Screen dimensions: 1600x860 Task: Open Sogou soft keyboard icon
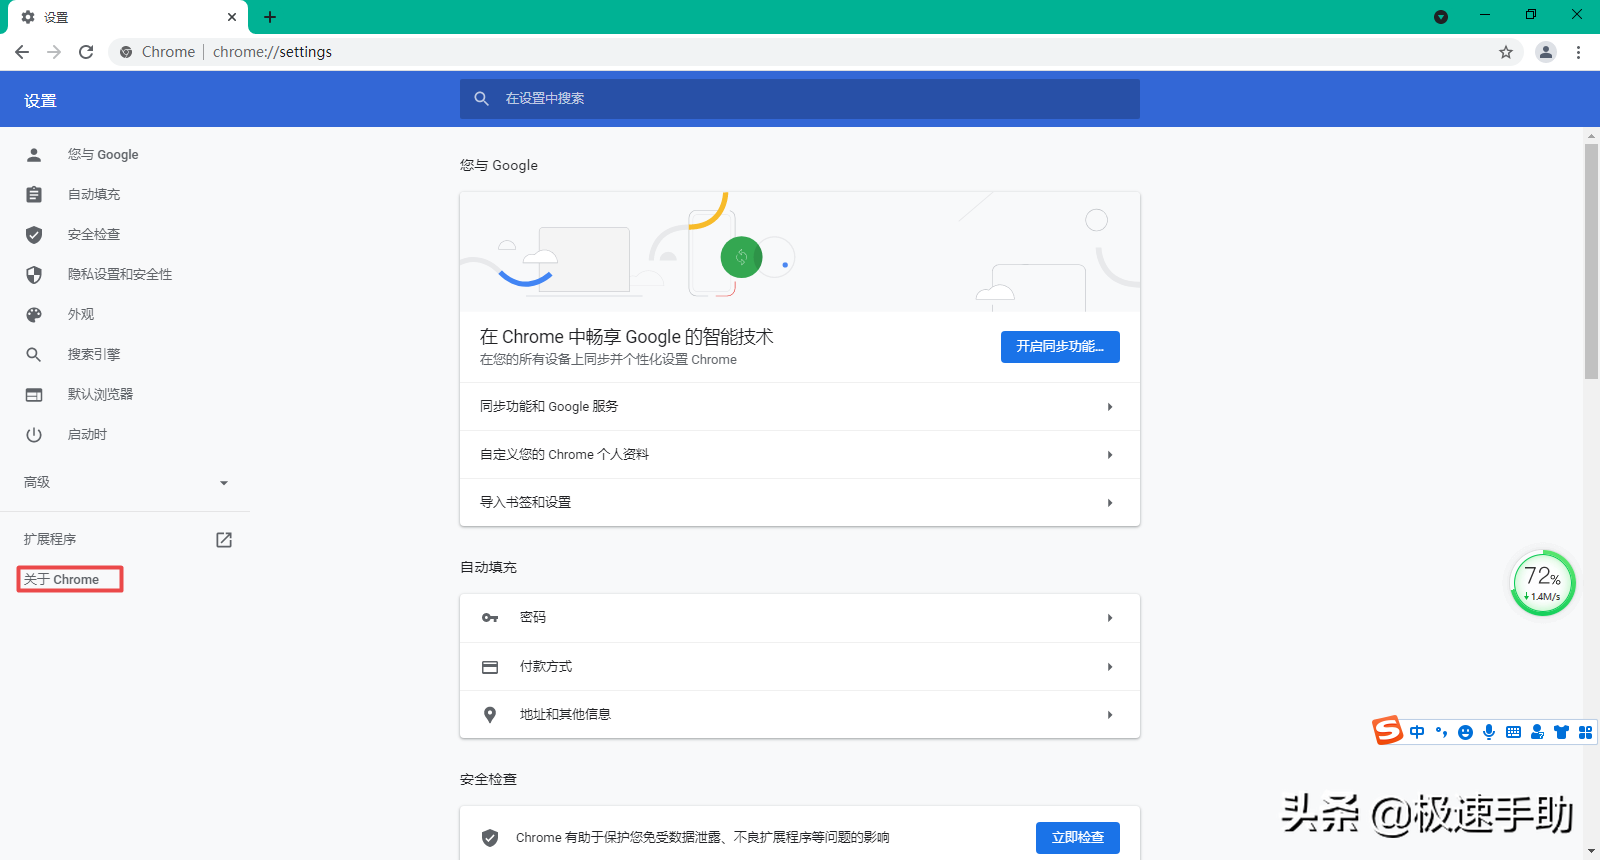pos(1513,732)
